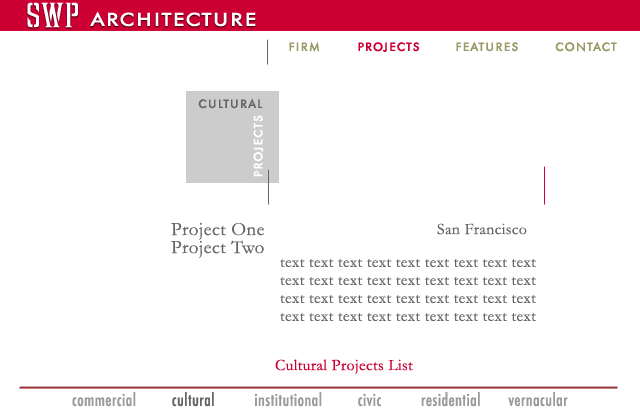Switch to the commercial category tab
The height and width of the screenshot is (410, 640).
(x=104, y=400)
